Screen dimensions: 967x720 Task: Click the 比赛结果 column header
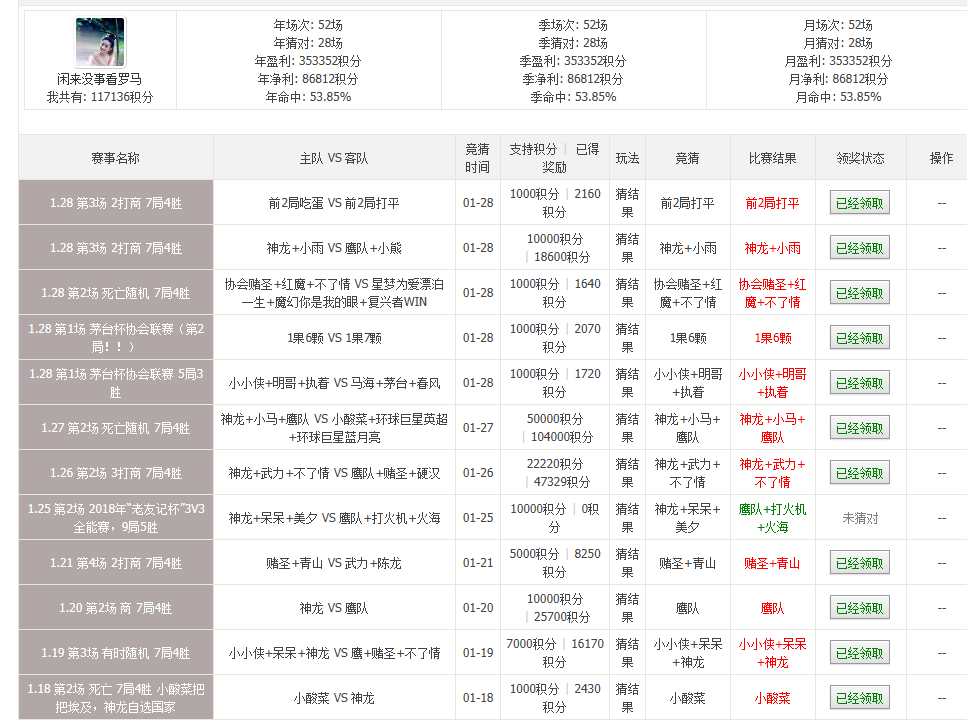coord(771,158)
